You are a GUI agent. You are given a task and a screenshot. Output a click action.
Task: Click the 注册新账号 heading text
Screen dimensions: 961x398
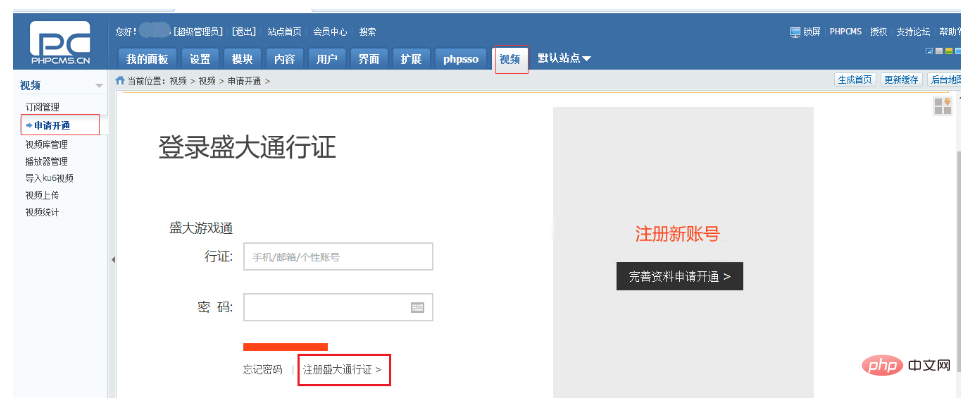(x=677, y=234)
